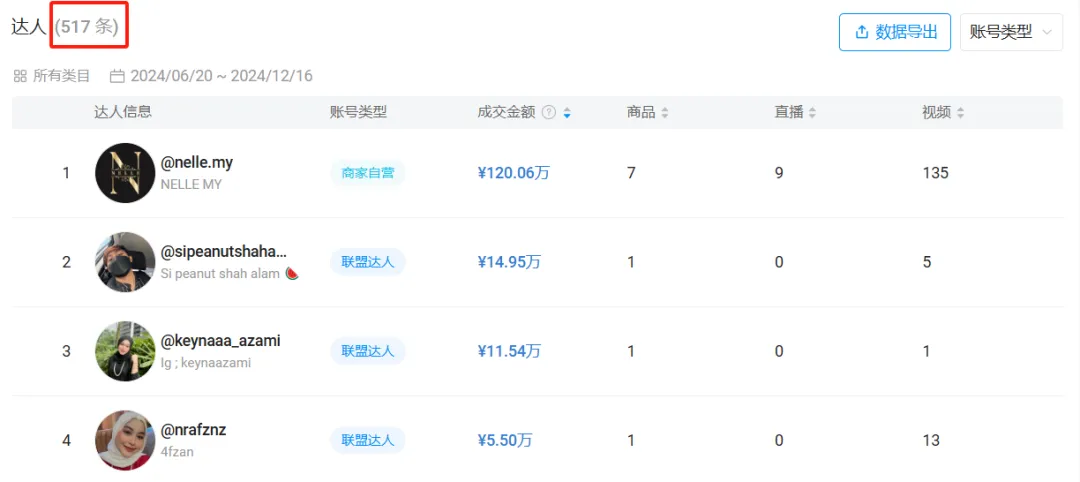Click the livestream count 9 for nelle.my

click(x=779, y=173)
